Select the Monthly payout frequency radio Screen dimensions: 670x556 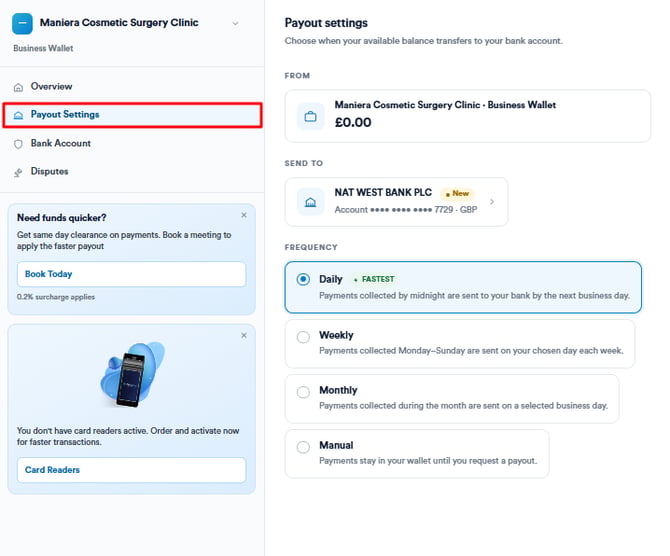[303, 392]
